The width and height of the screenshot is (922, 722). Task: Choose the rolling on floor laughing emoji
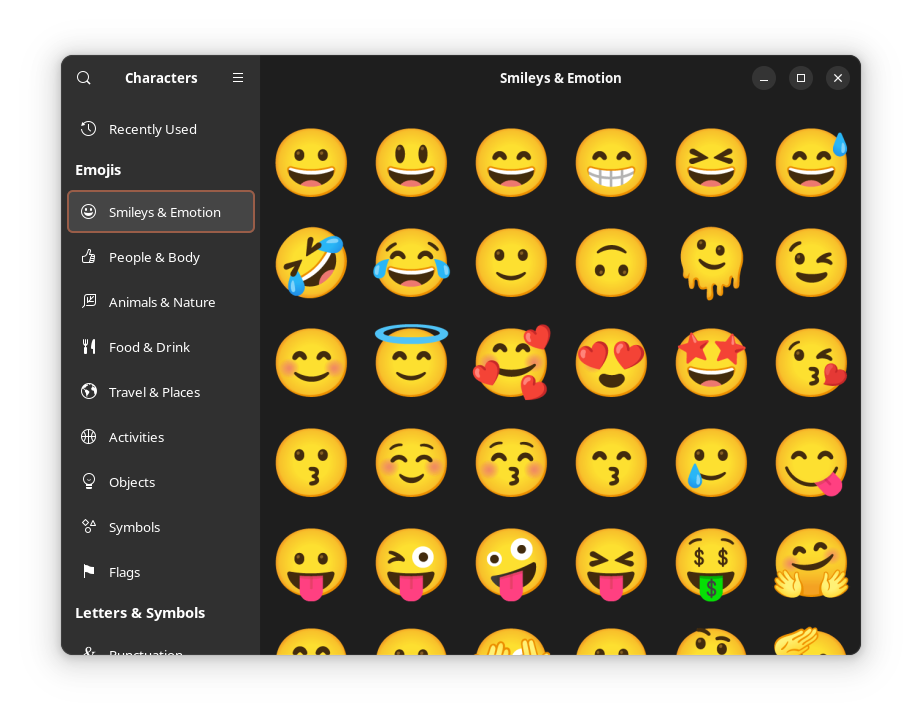(311, 263)
